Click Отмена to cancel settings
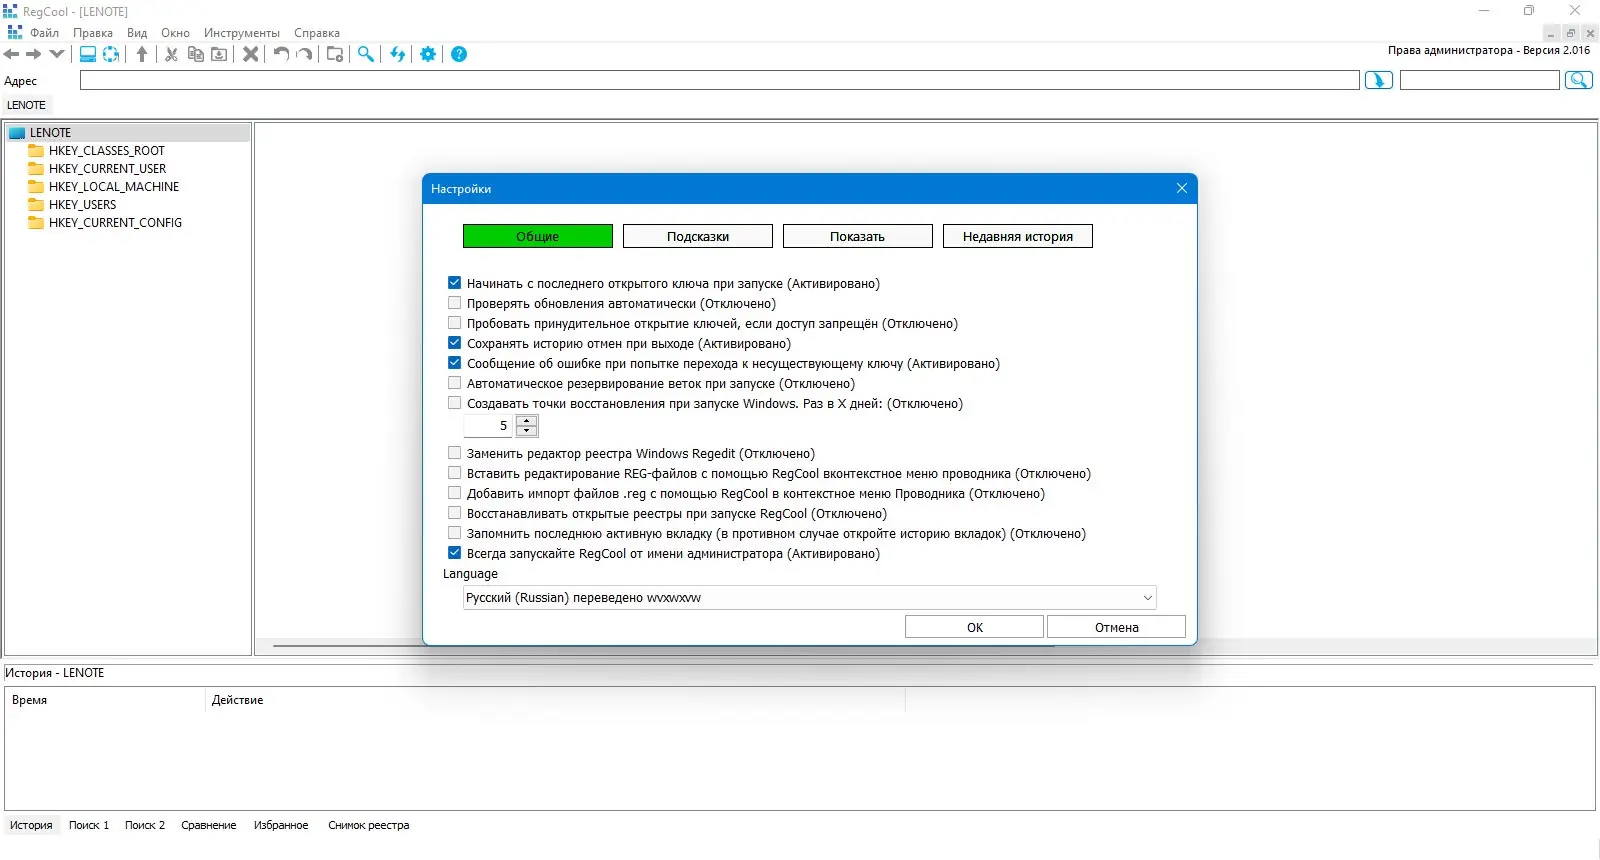This screenshot has height=860, width=1600. click(x=1117, y=627)
